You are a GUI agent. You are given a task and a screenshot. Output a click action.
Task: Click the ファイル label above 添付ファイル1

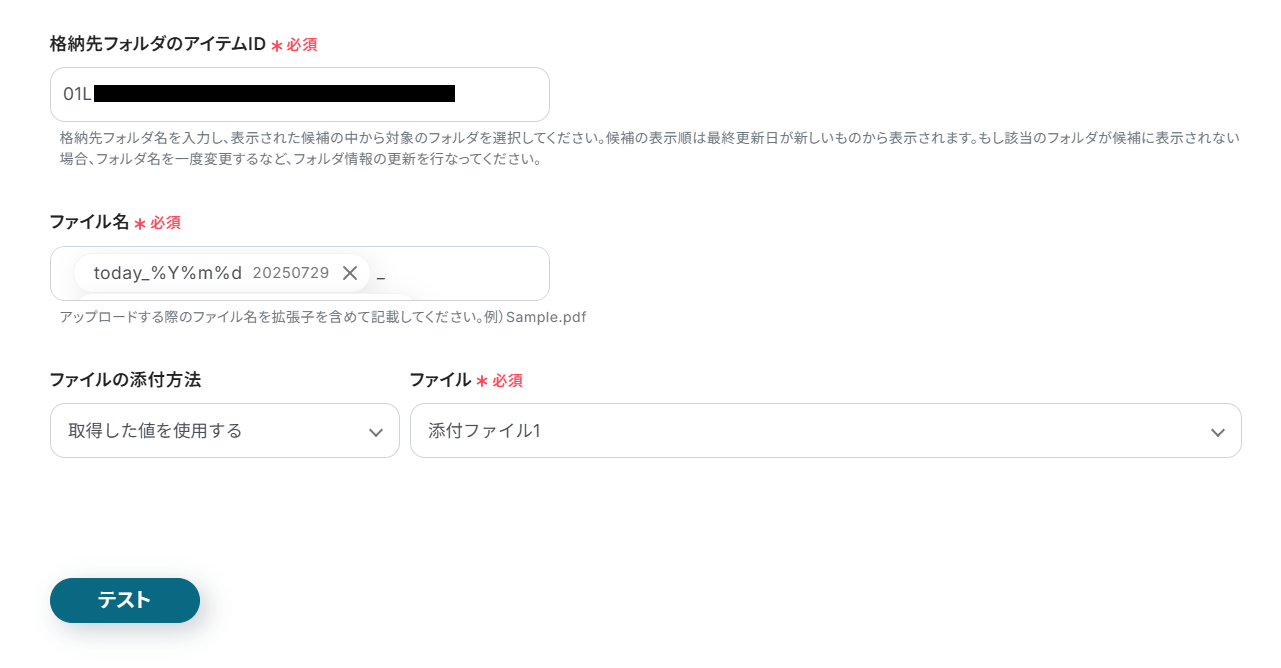pyautogui.click(x=440, y=380)
